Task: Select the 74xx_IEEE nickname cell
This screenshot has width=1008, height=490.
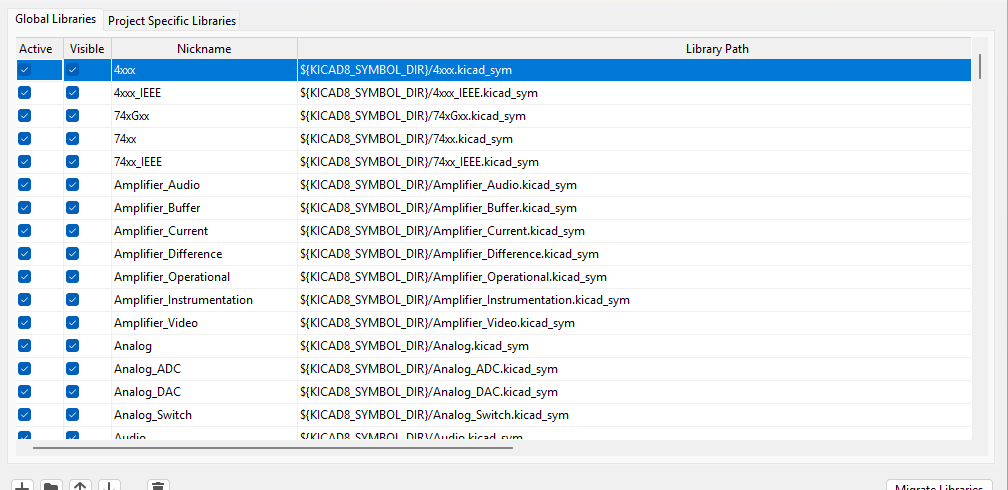Action: pos(204,162)
